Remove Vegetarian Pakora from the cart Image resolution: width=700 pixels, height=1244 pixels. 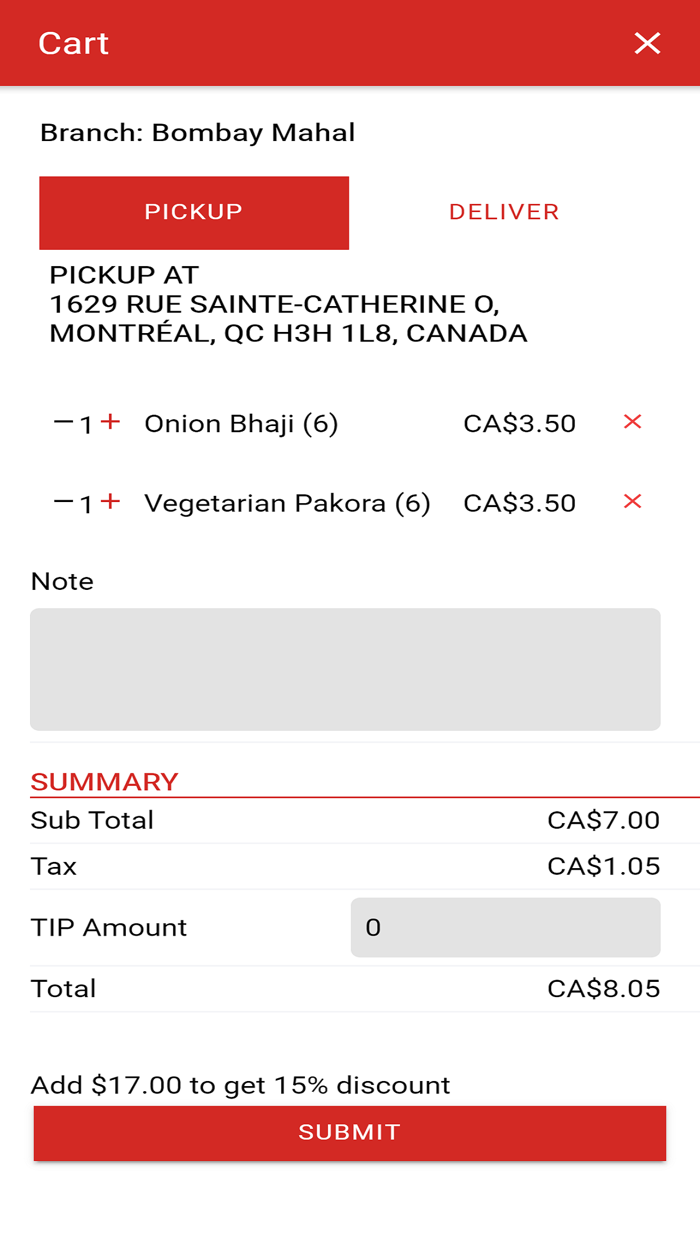click(x=632, y=503)
